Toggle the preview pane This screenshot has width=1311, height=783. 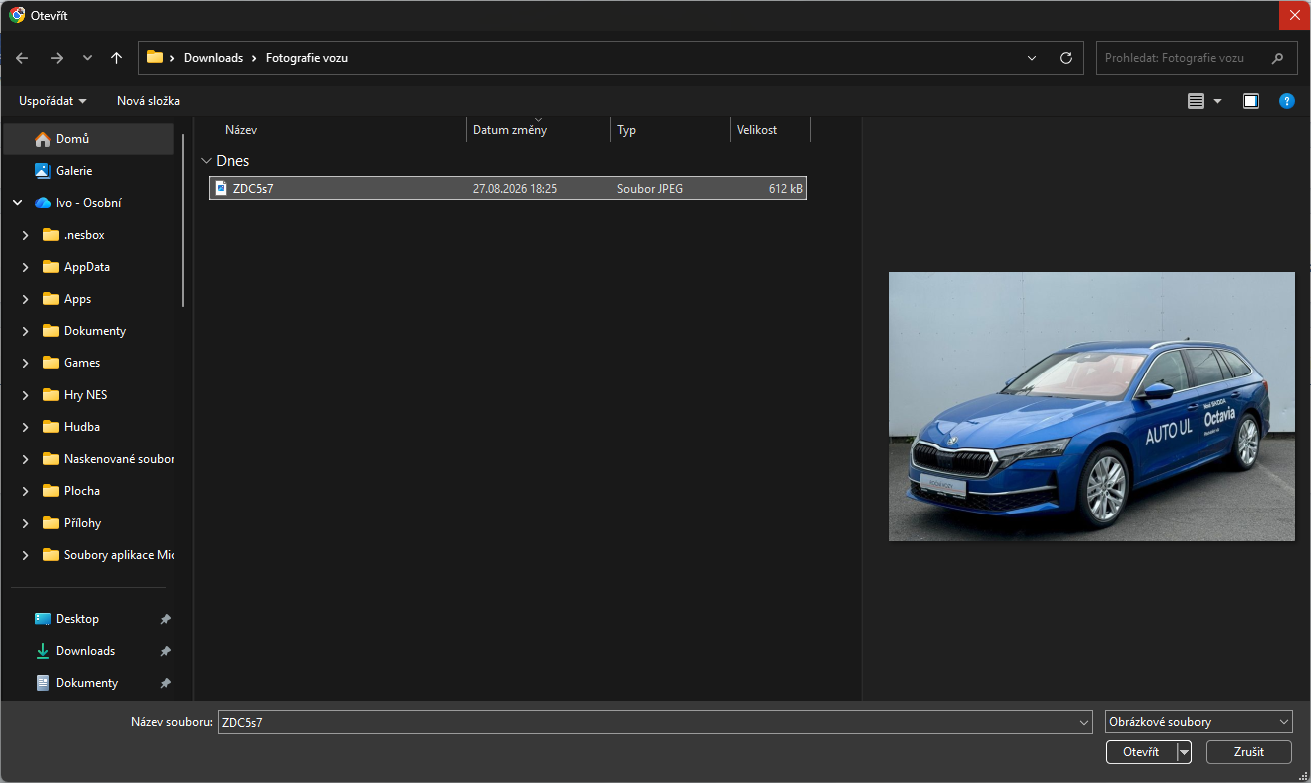[1251, 101]
